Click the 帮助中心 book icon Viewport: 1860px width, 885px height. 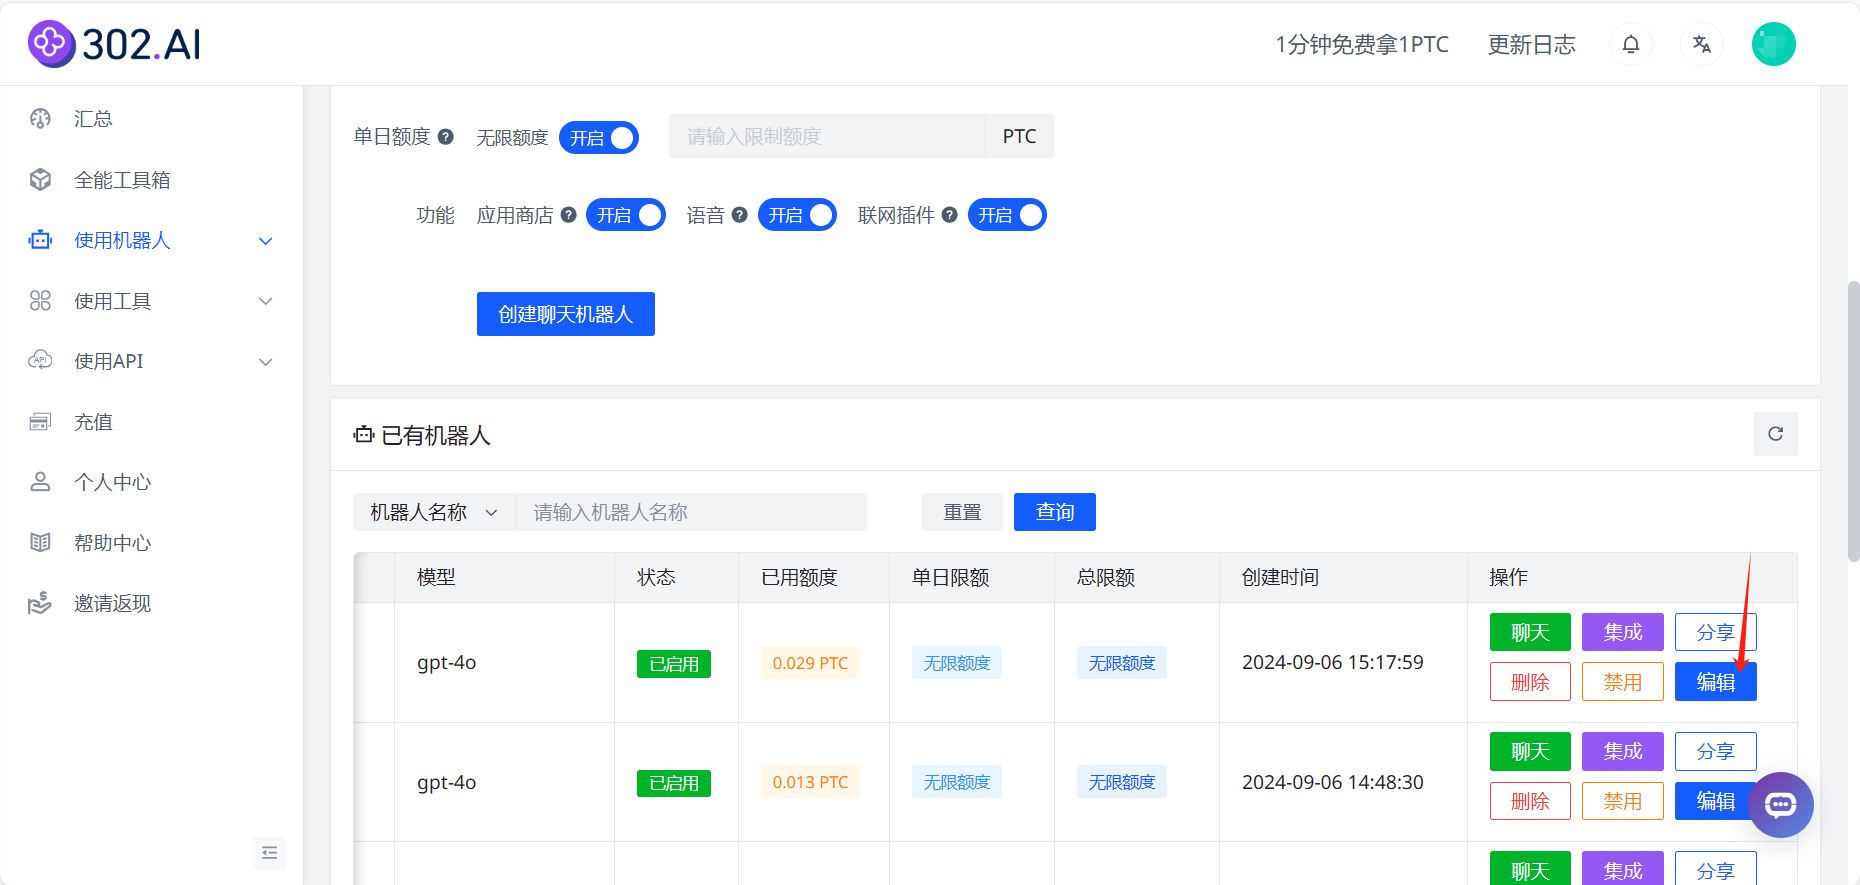click(40, 543)
